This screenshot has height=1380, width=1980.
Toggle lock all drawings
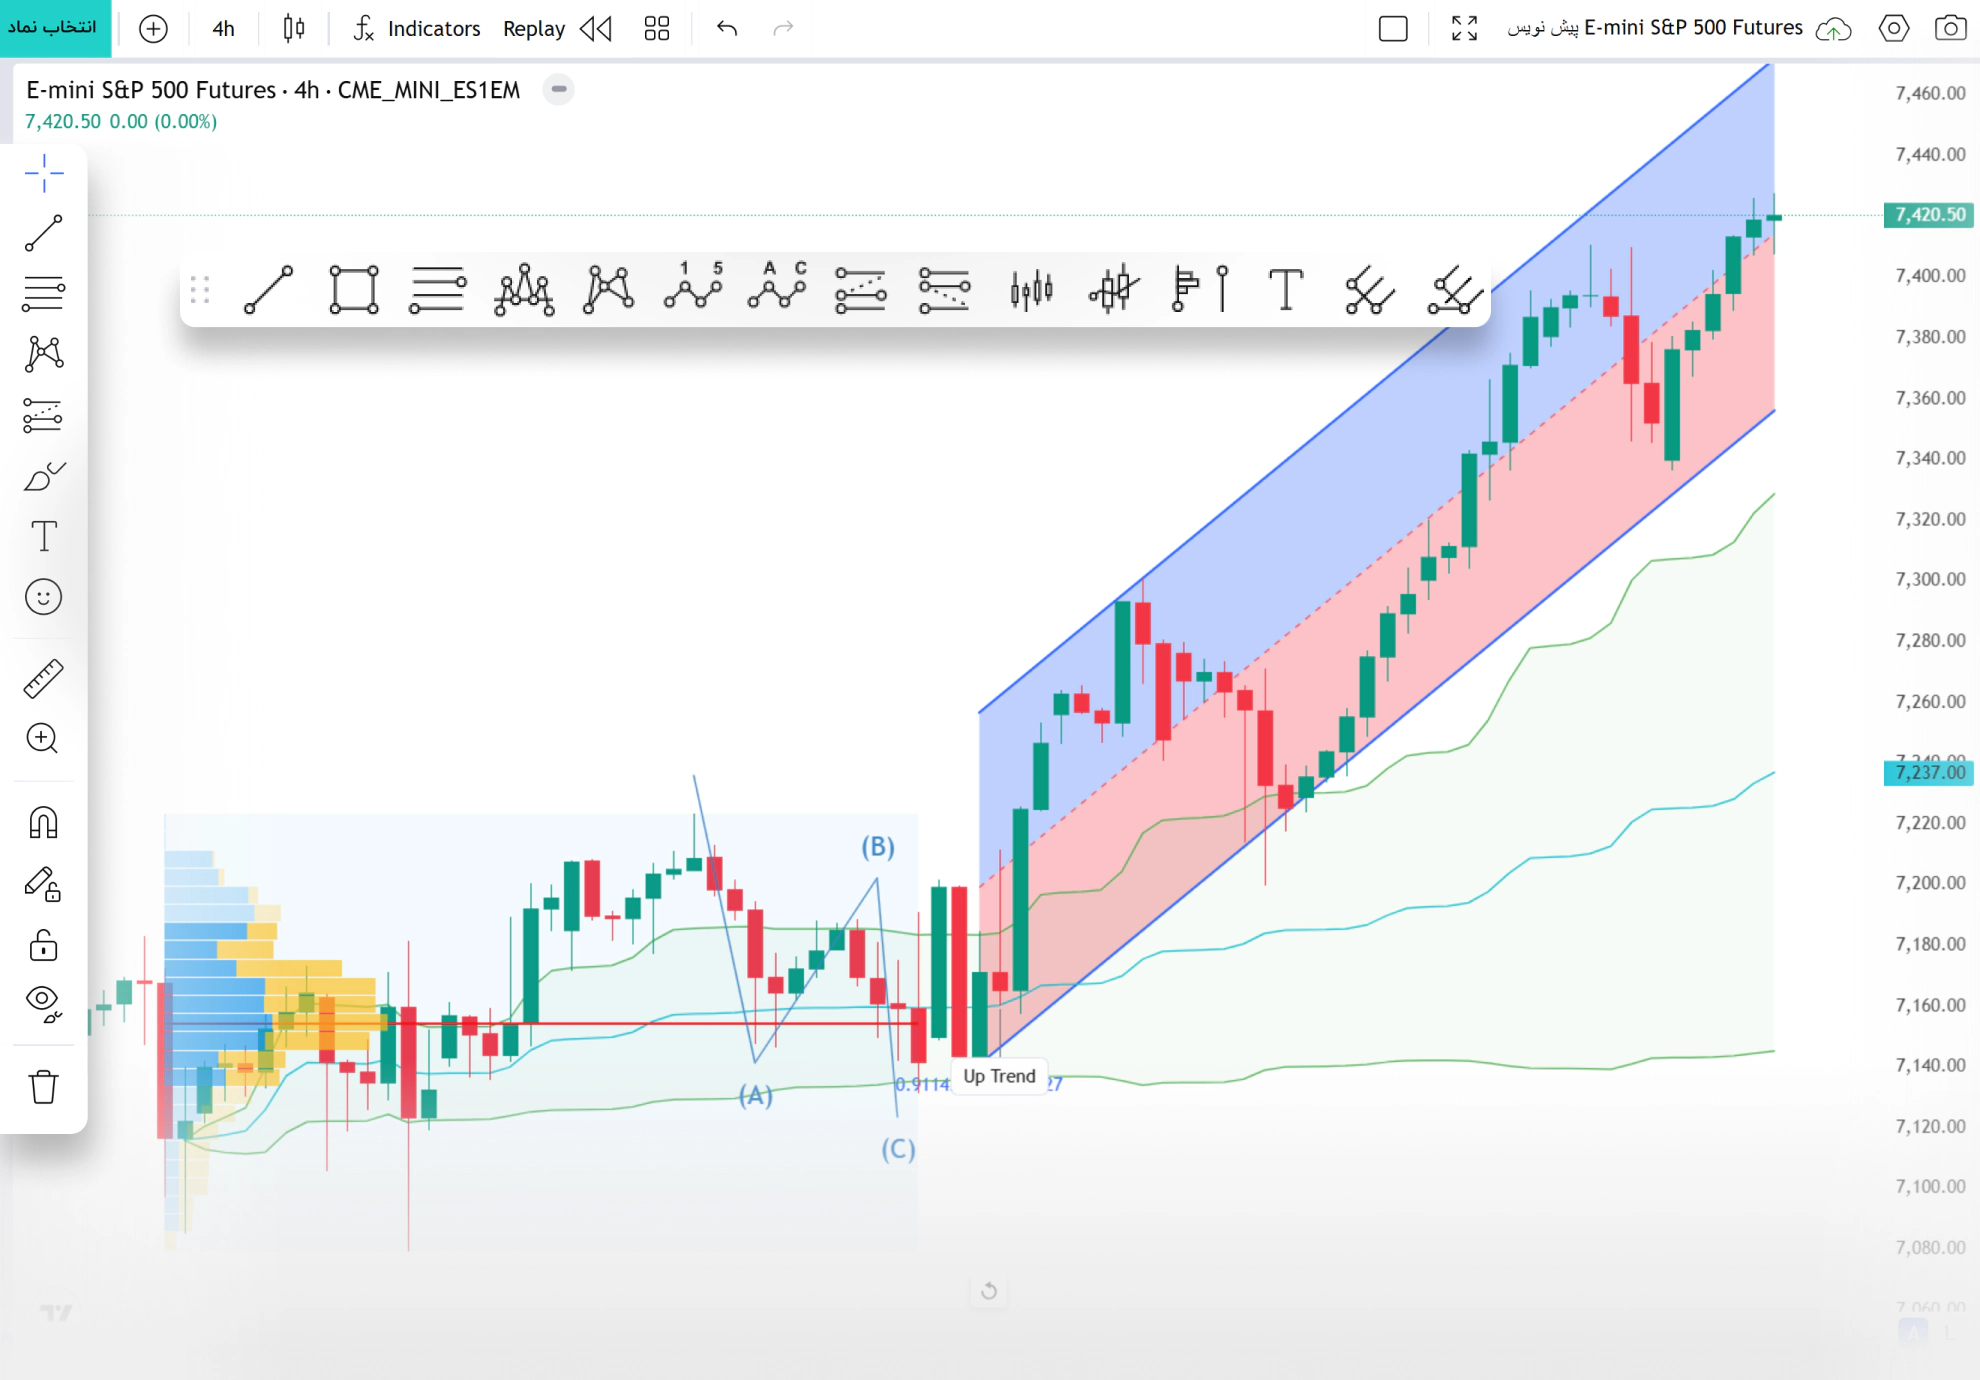pyautogui.click(x=44, y=945)
